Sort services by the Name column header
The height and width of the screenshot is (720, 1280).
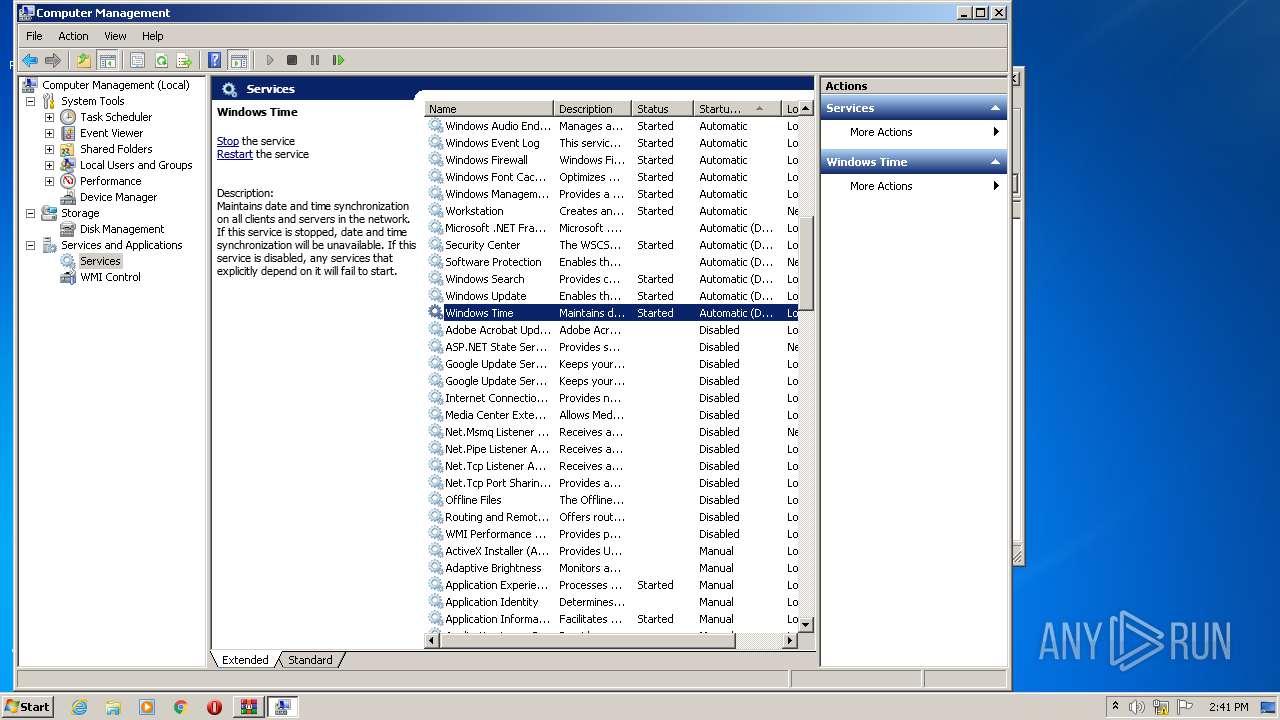tap(489, 109)
